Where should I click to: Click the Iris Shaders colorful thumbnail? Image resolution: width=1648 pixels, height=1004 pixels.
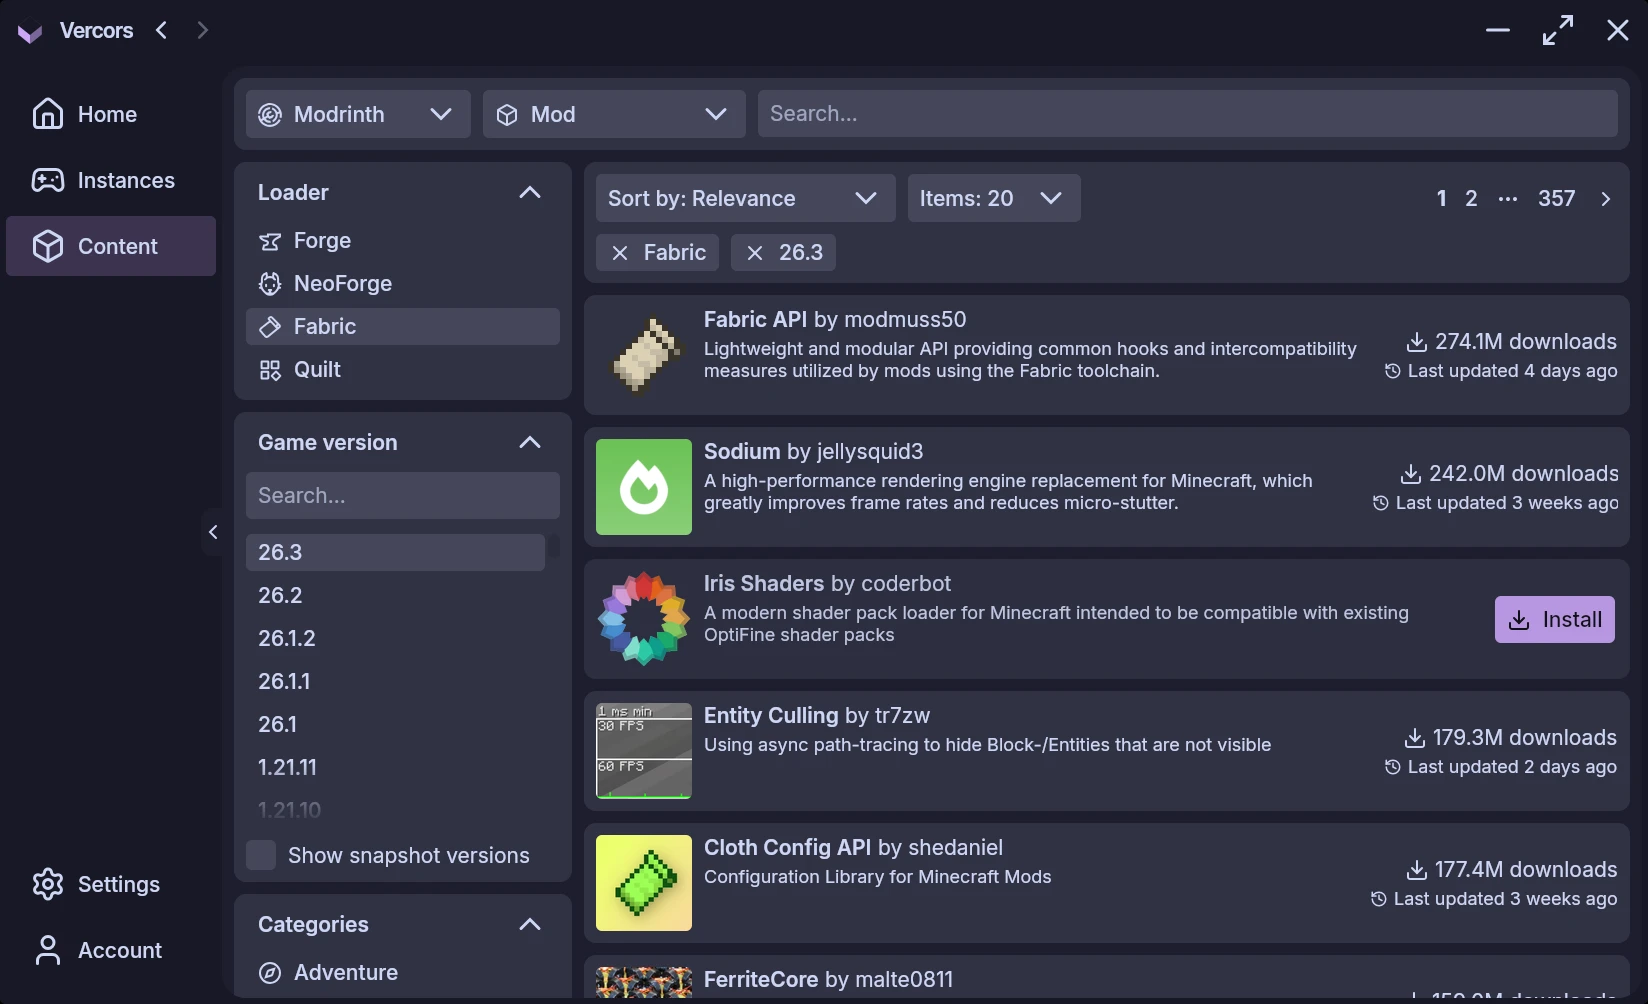pyautogui.click(x=644, y=619)
